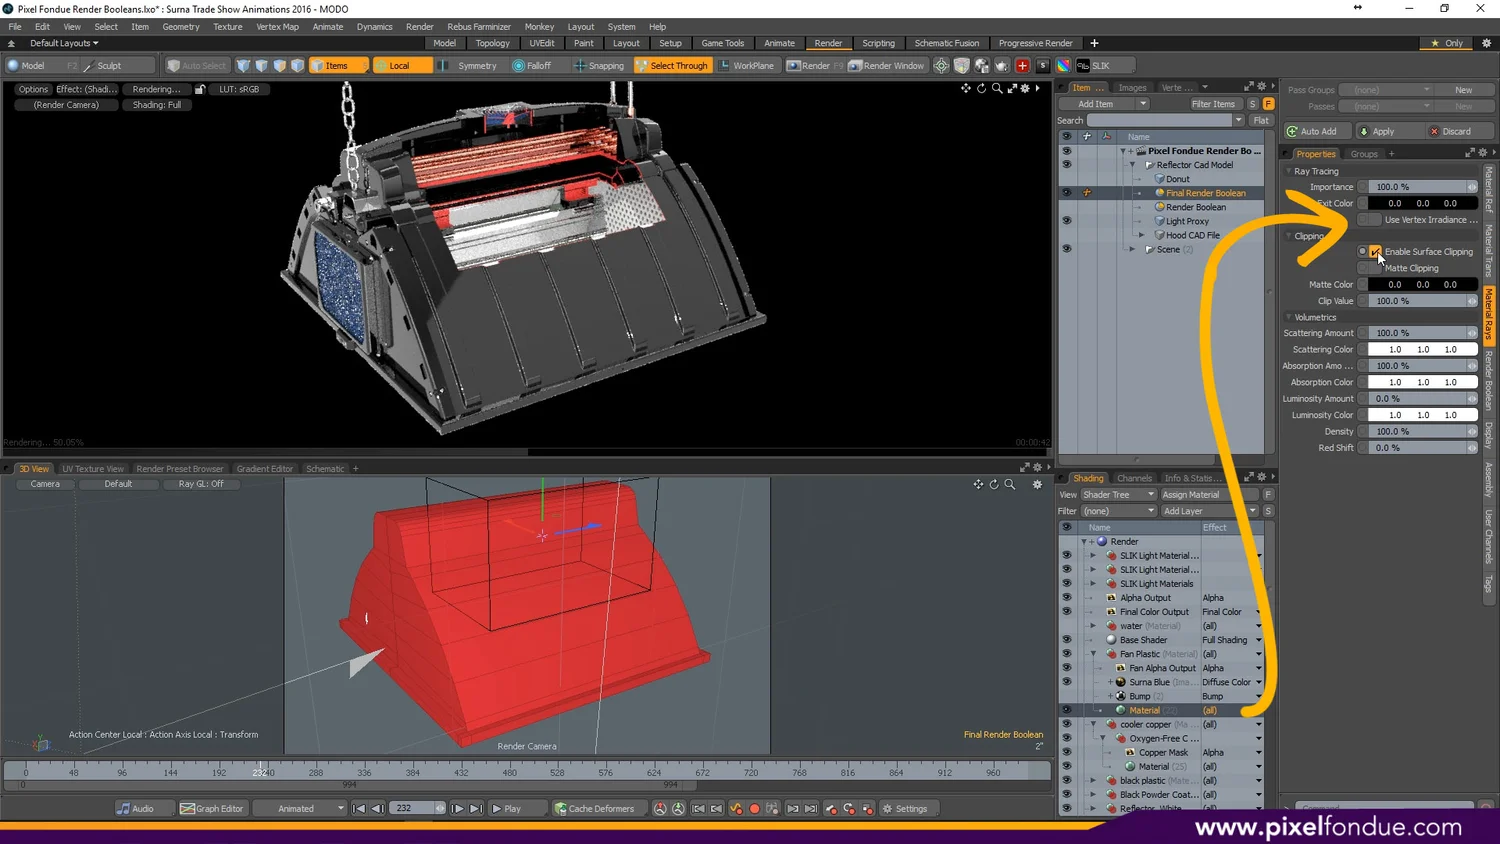This screenshot has width=1500, height=844.
Task: Open the Default Layouts dropdown
Action: (63, 43)
